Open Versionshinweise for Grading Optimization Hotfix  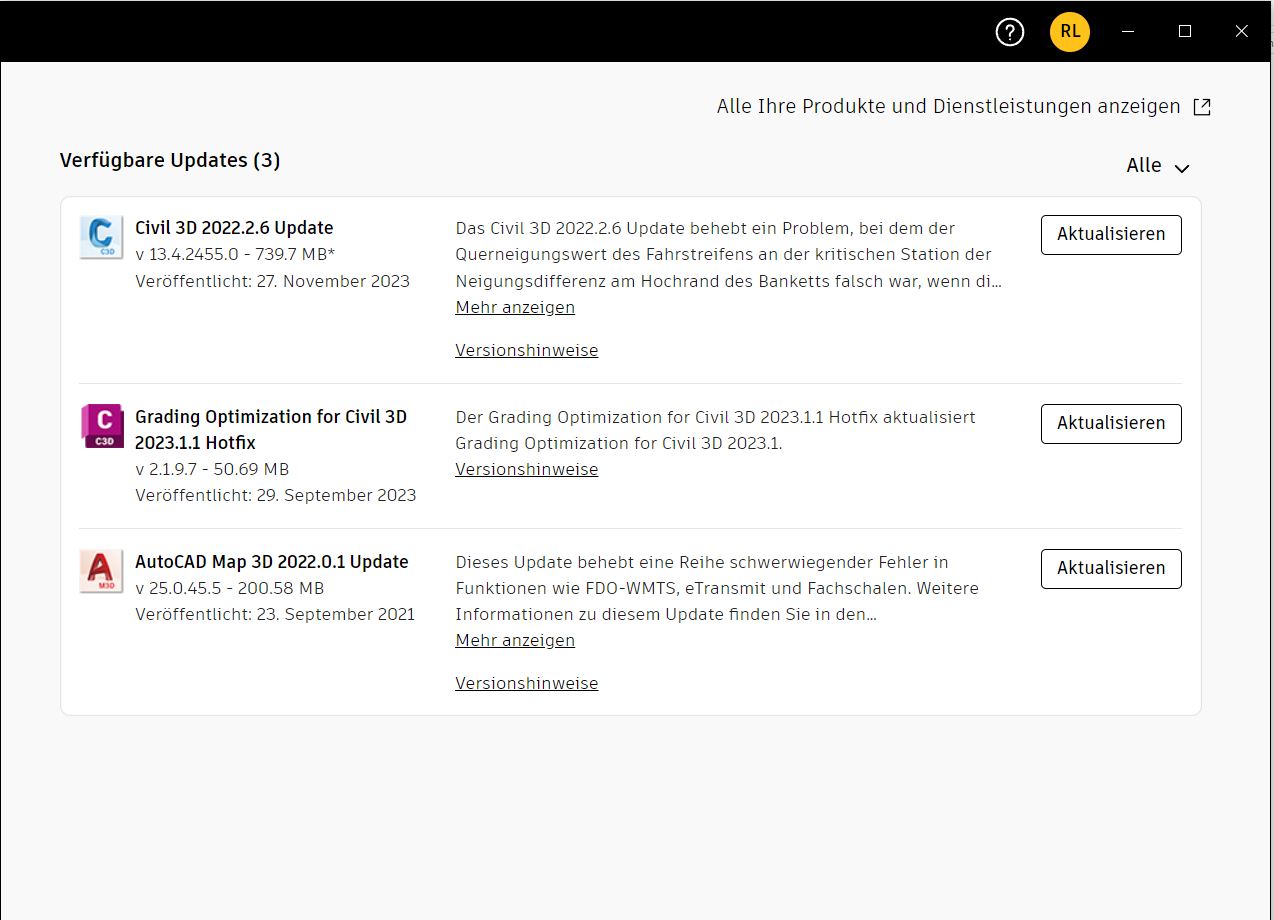tap(527, 470)
